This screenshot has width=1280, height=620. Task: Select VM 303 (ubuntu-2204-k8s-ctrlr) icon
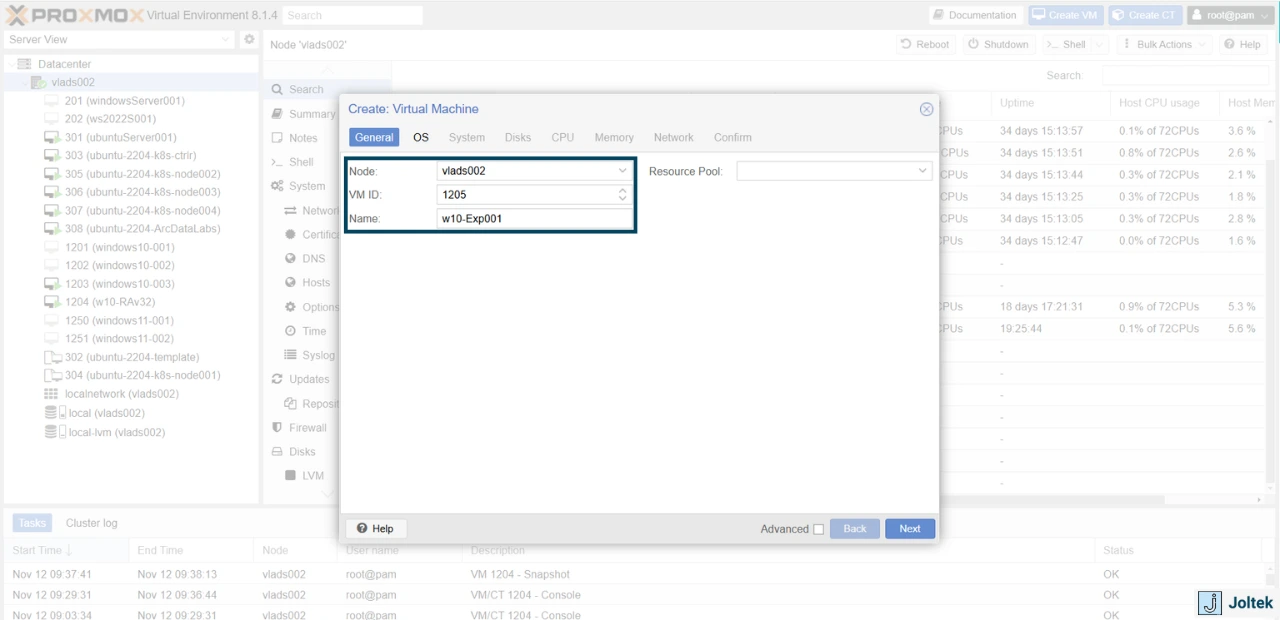click(x=52, y=156)
